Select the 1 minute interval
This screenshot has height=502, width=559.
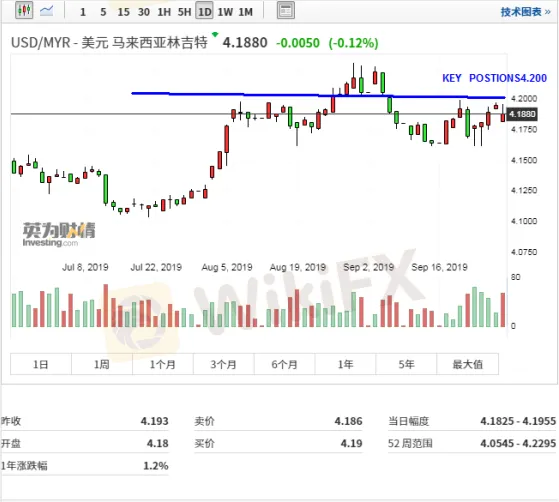(x=83, y=12)
